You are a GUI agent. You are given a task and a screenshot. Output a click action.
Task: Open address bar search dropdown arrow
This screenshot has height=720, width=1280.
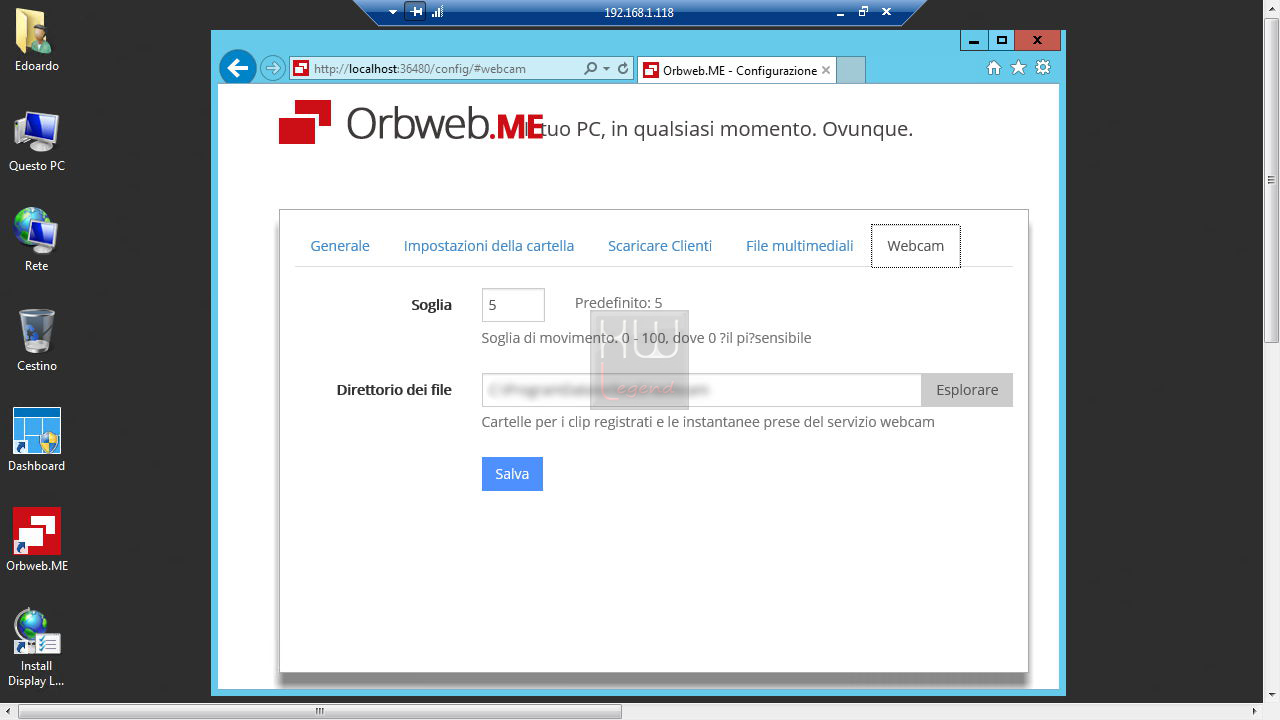point(606,69)
